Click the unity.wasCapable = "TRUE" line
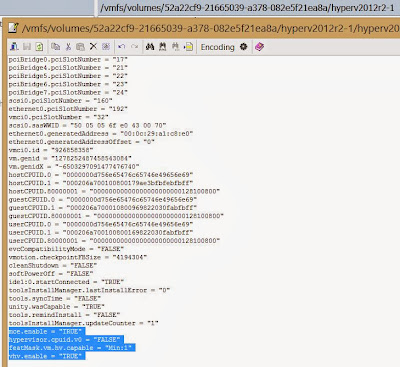Screen dimensions: 400x367 pos(56,307)
